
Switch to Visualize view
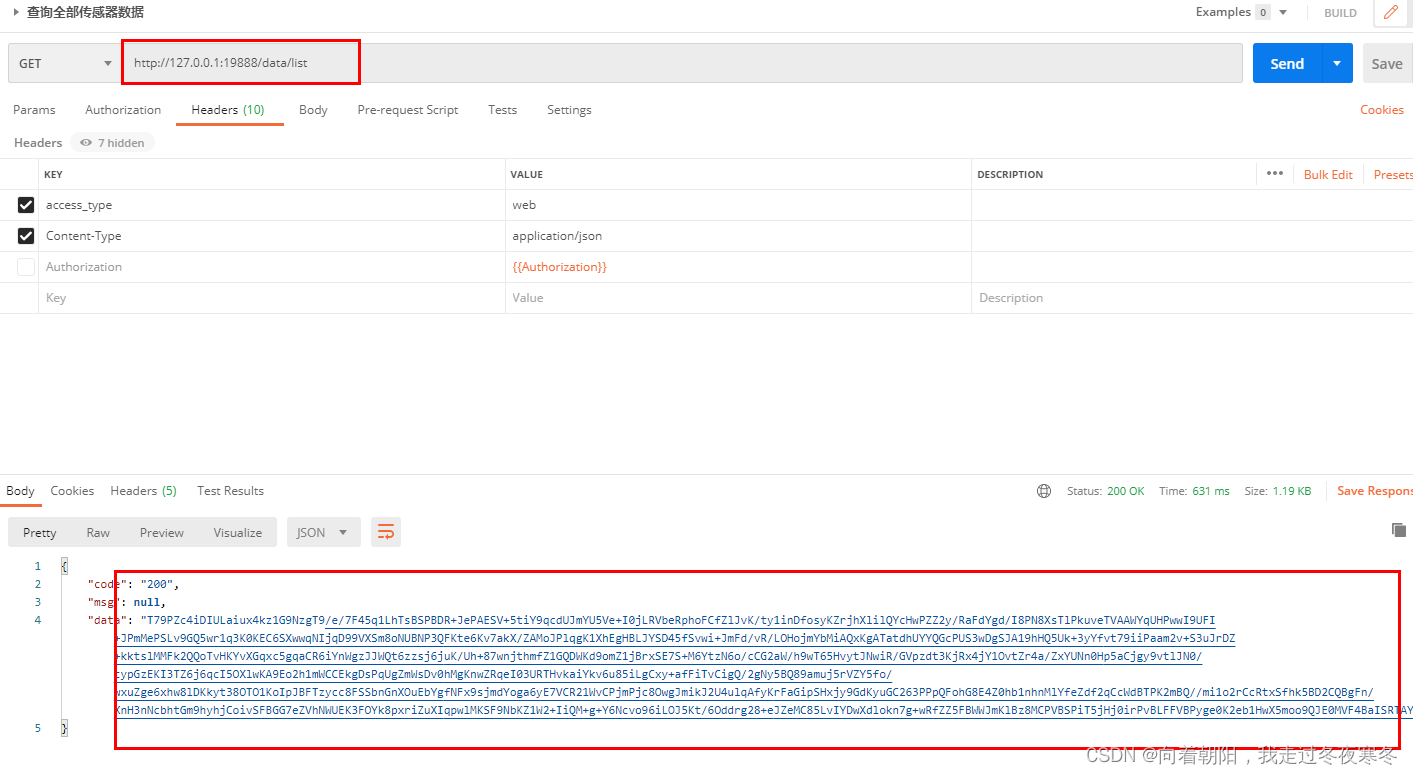point(238,532)
